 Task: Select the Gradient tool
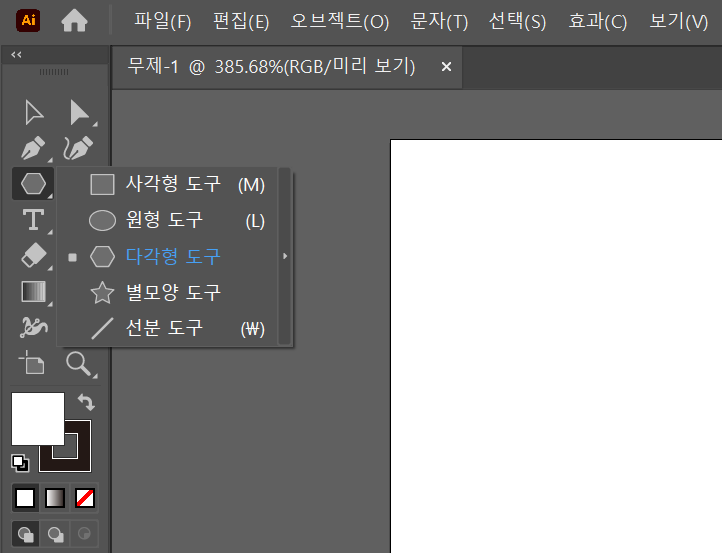point(34,291)
